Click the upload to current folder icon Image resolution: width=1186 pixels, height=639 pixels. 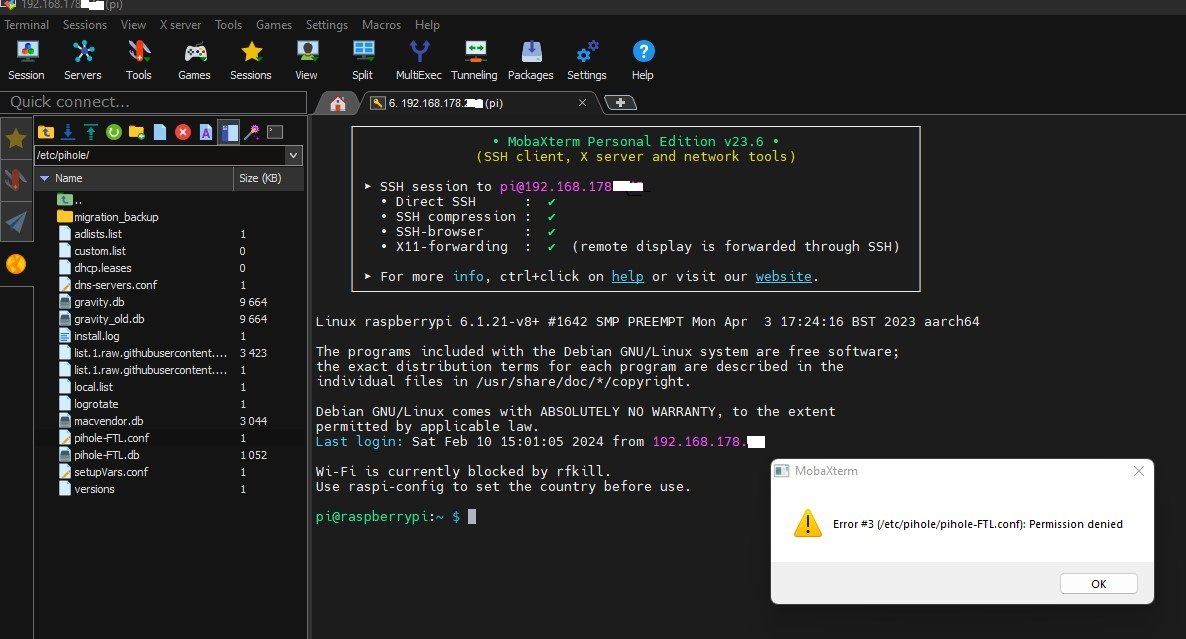click(x=91, y=132)
